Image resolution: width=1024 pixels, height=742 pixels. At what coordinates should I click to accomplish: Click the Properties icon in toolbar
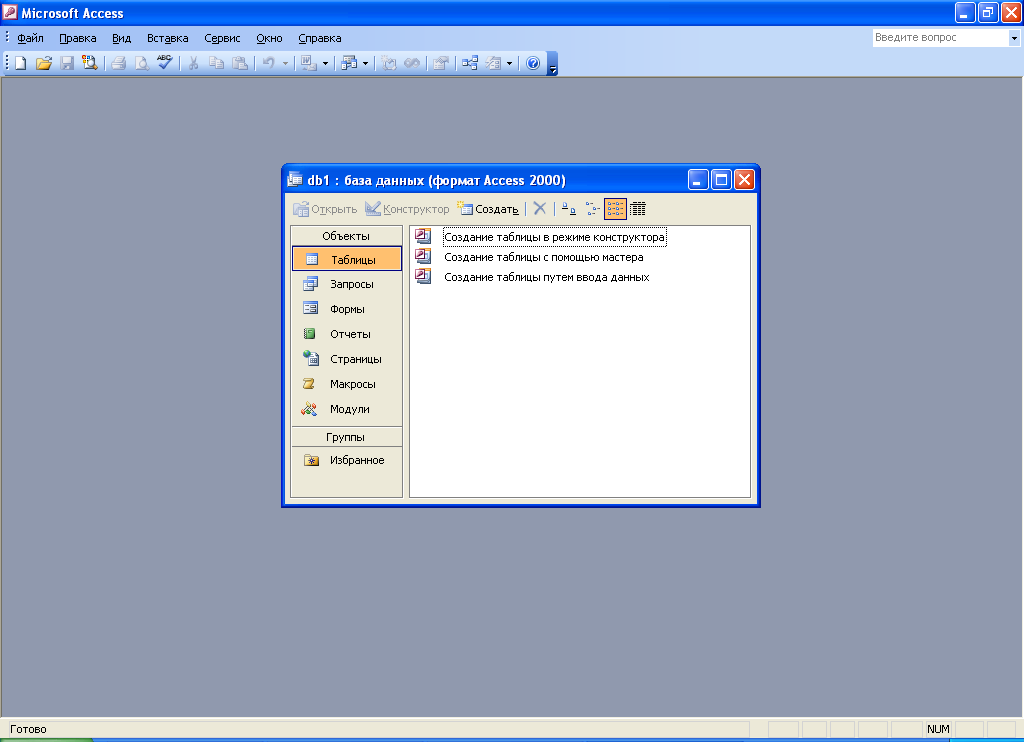pyautogui.click(x=441, y=63)
